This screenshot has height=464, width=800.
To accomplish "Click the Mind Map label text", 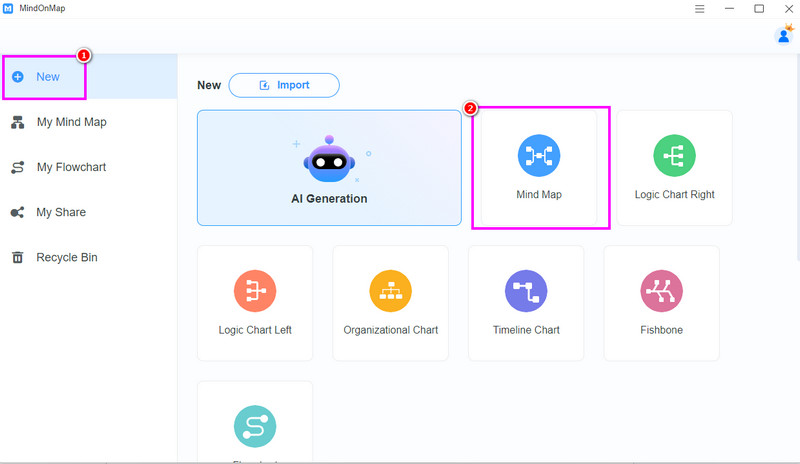I will click(539, 194).
